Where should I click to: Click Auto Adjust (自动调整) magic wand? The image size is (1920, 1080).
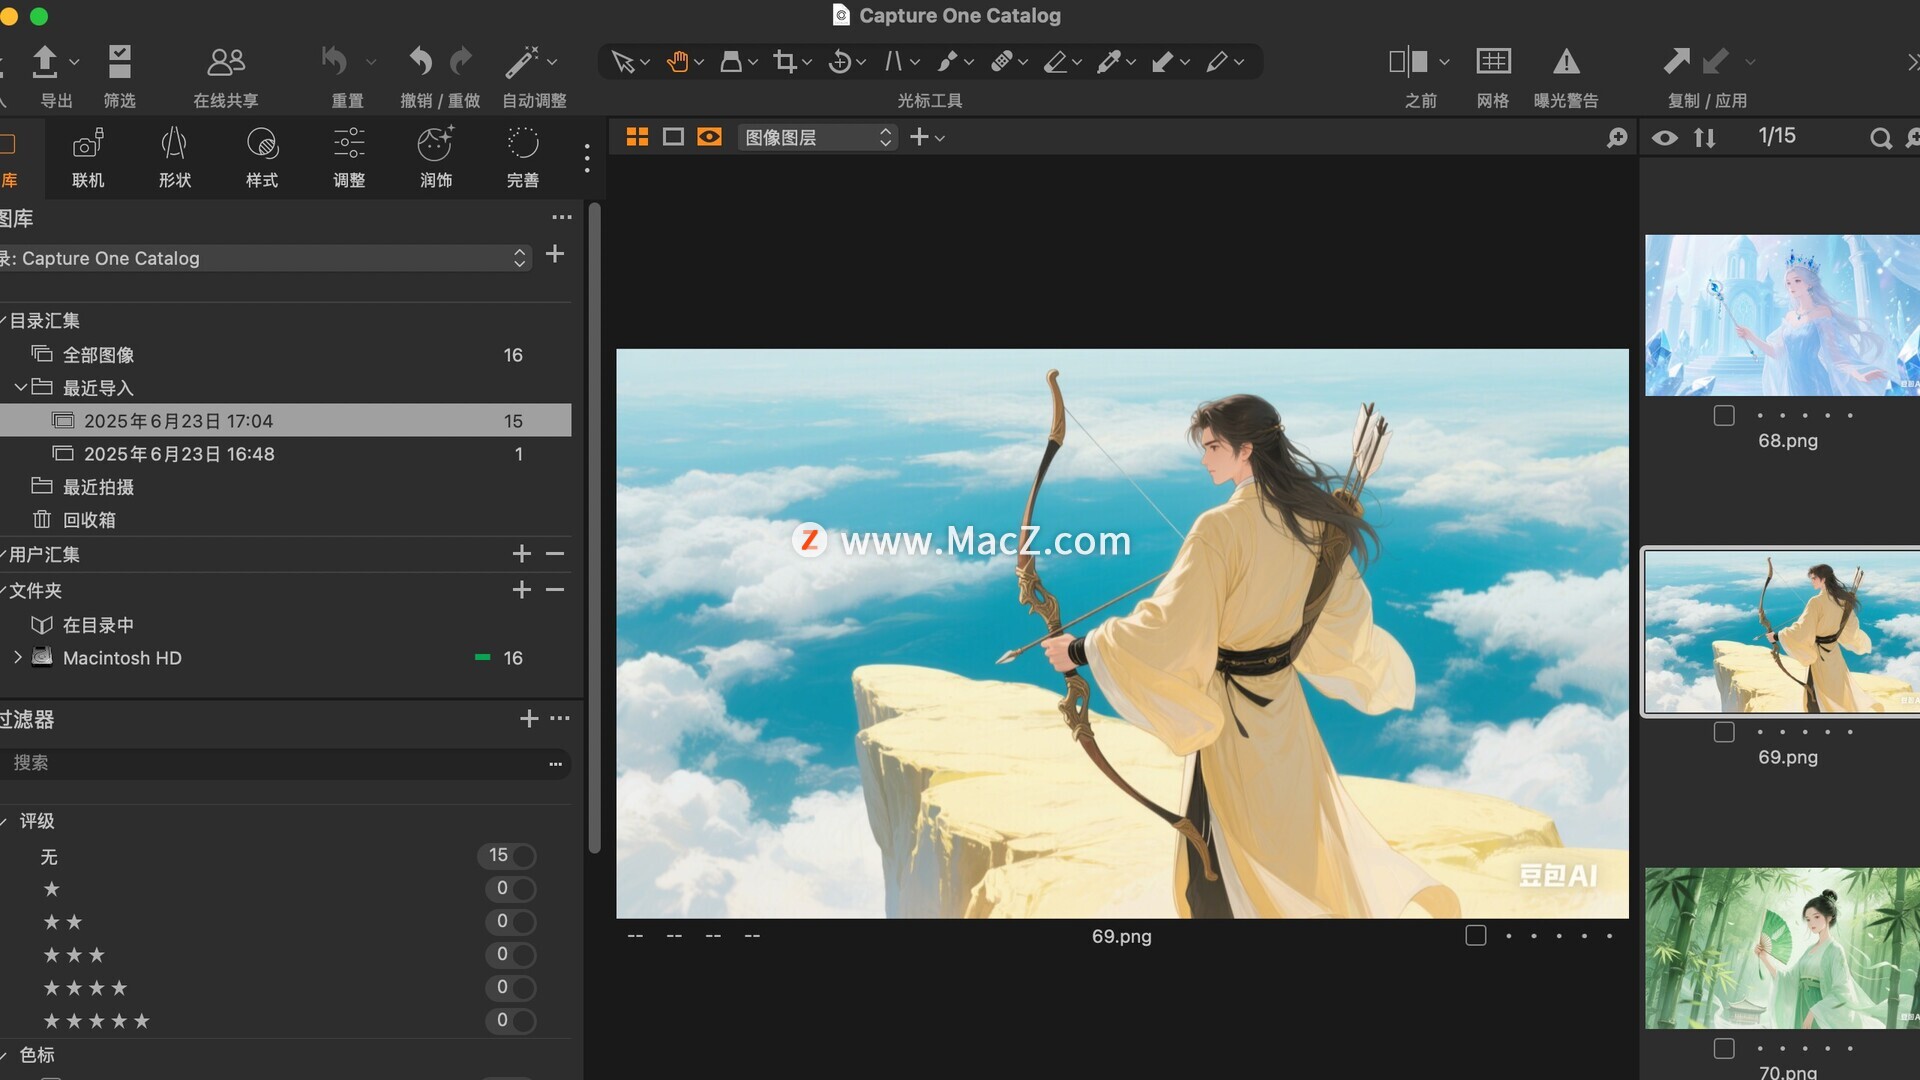(522, 62)
